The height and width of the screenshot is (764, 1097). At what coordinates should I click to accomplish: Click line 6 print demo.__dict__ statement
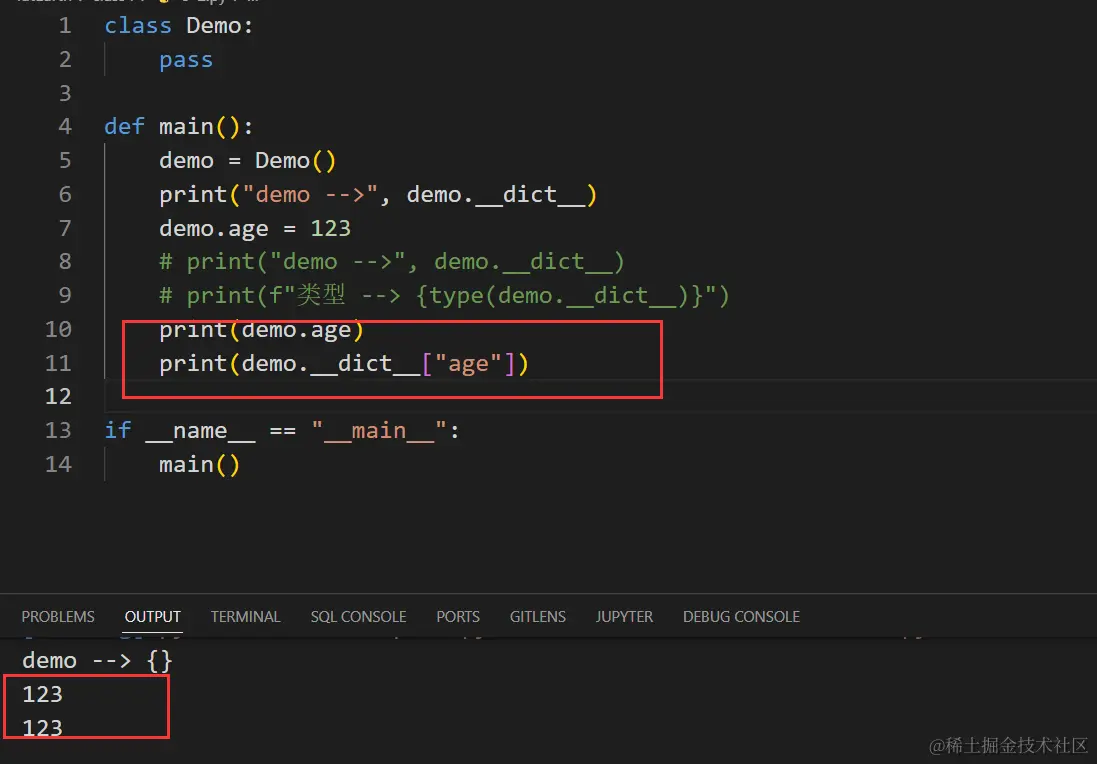pyautogui.click(x=378, y=194)
